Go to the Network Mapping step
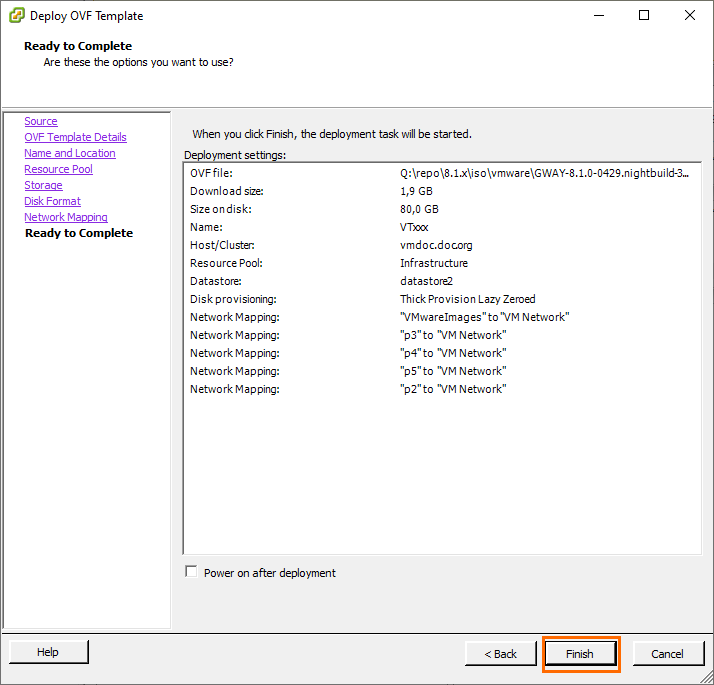714x685 pixels. [x=66, y=217]
